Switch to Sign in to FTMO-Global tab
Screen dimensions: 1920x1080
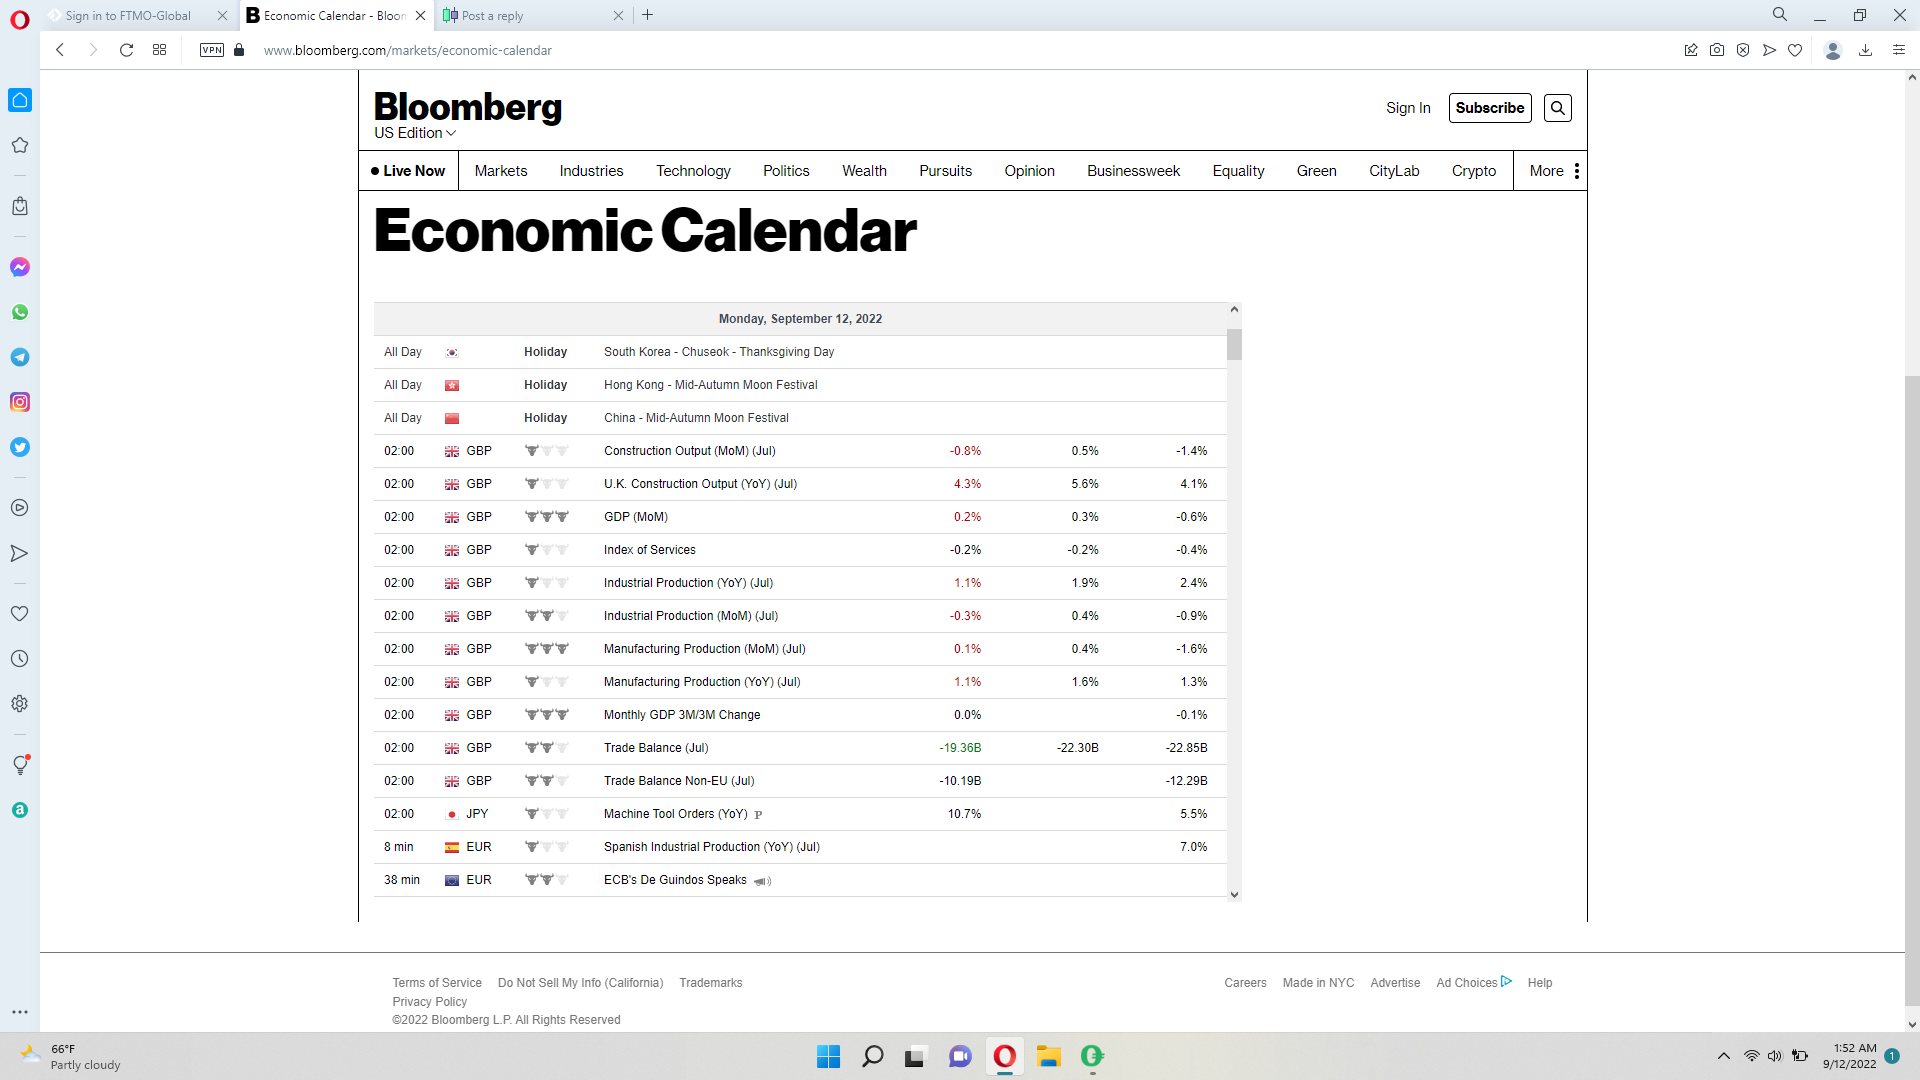(x=128, y=15)
